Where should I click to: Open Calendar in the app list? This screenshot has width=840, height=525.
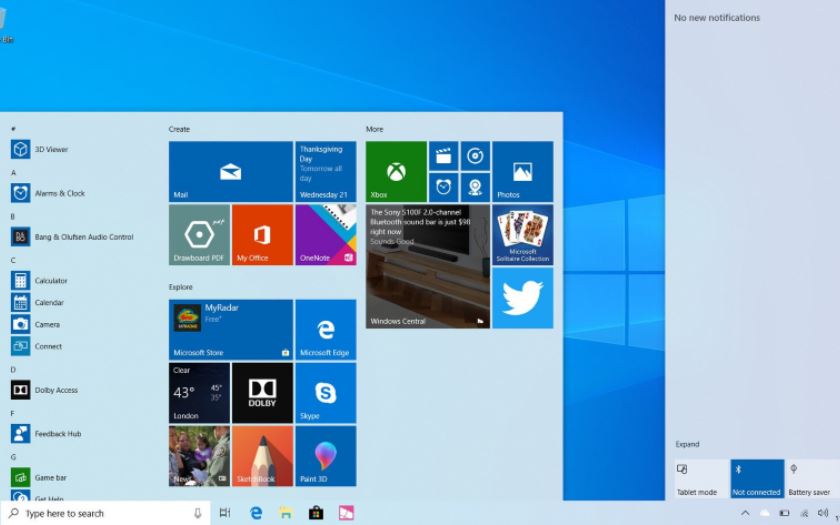[49, 302]
